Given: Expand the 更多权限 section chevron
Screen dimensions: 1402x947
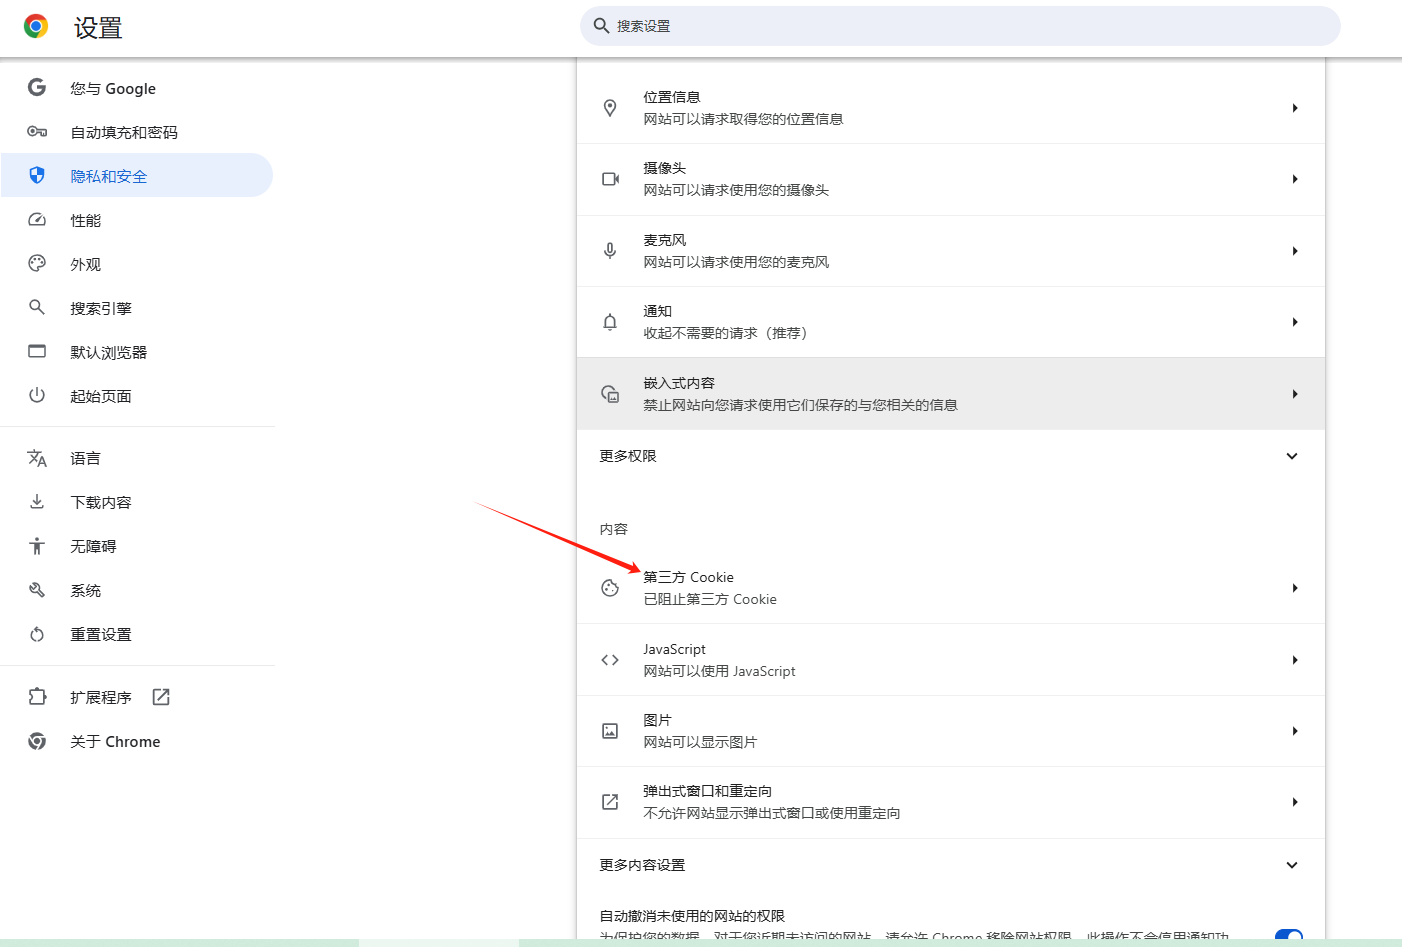Looking at the screenshot, I should point(1292,456).
